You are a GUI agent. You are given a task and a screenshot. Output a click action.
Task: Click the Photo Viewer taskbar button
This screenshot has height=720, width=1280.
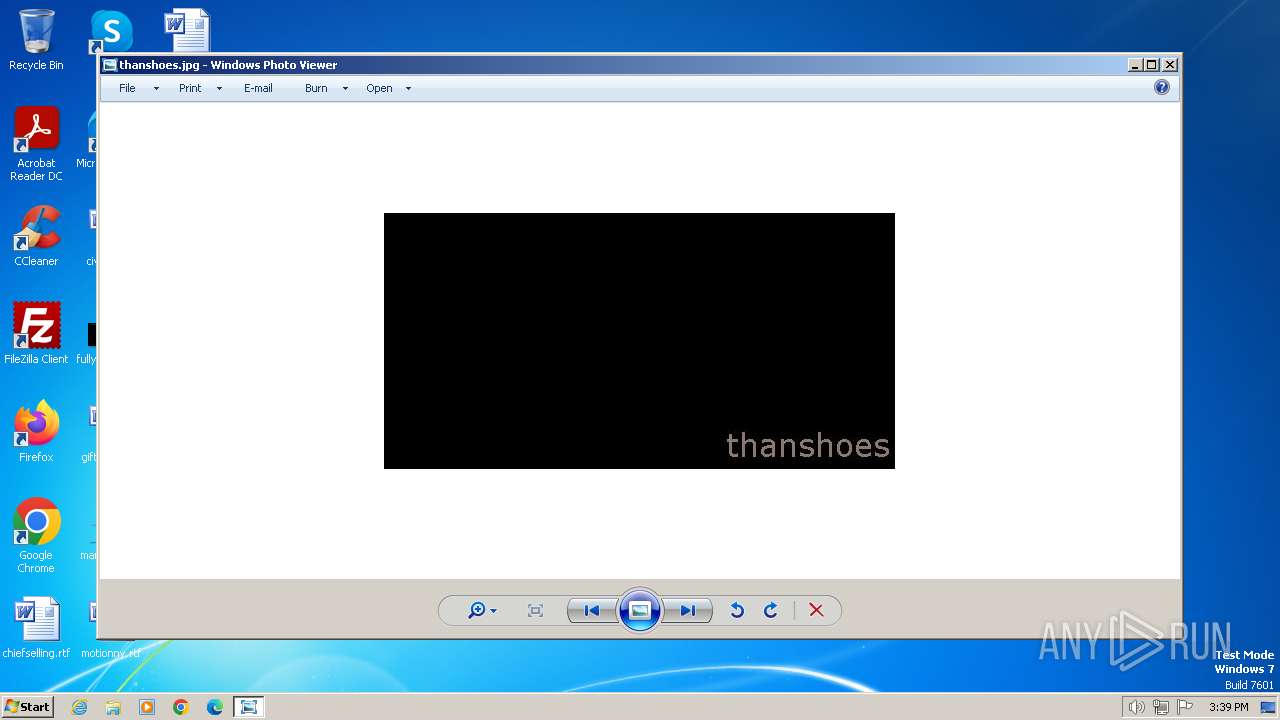(249, 707)
